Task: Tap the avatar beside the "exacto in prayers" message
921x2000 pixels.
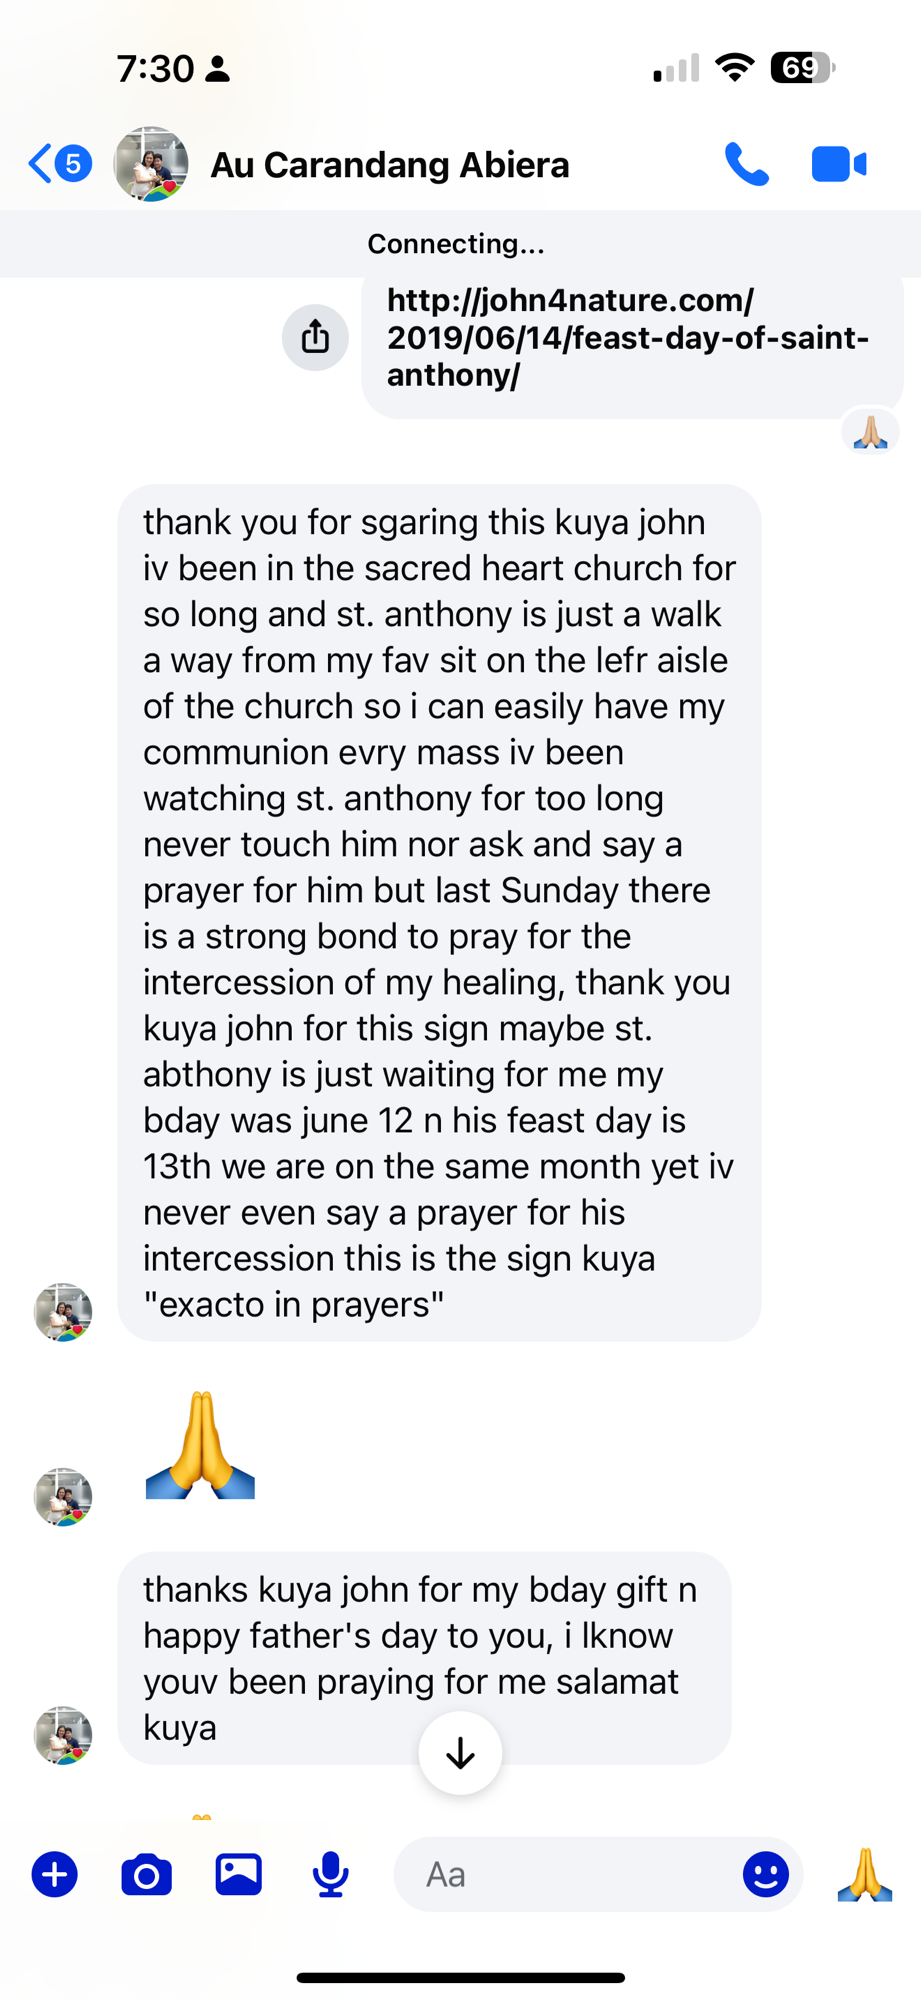Action: click(63, 1312)
